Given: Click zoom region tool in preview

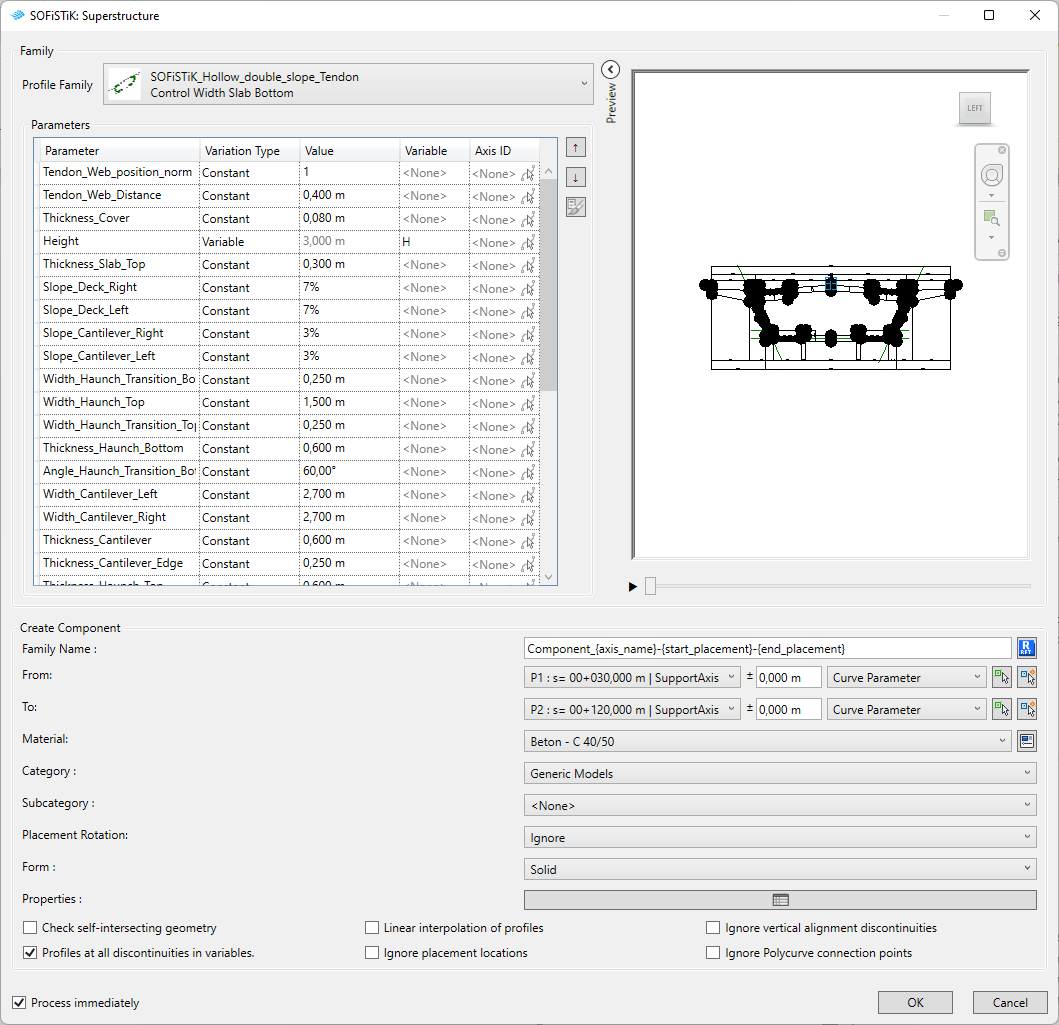Looking at the screenshot, I should click(x=991, y=218).
